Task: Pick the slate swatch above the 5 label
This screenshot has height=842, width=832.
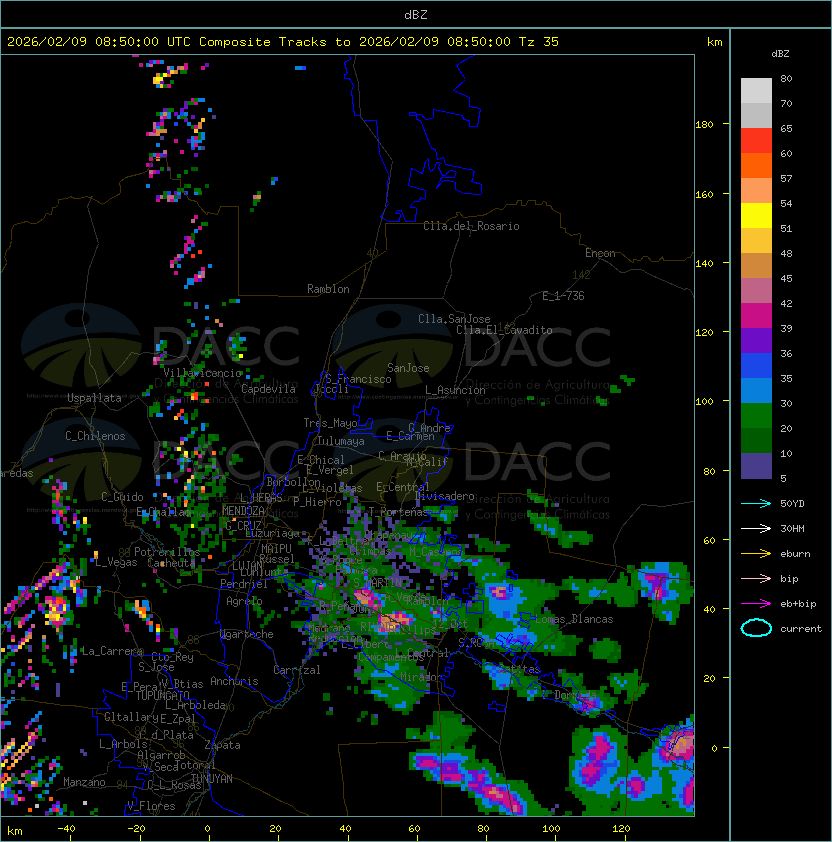Action: [756, 466]
